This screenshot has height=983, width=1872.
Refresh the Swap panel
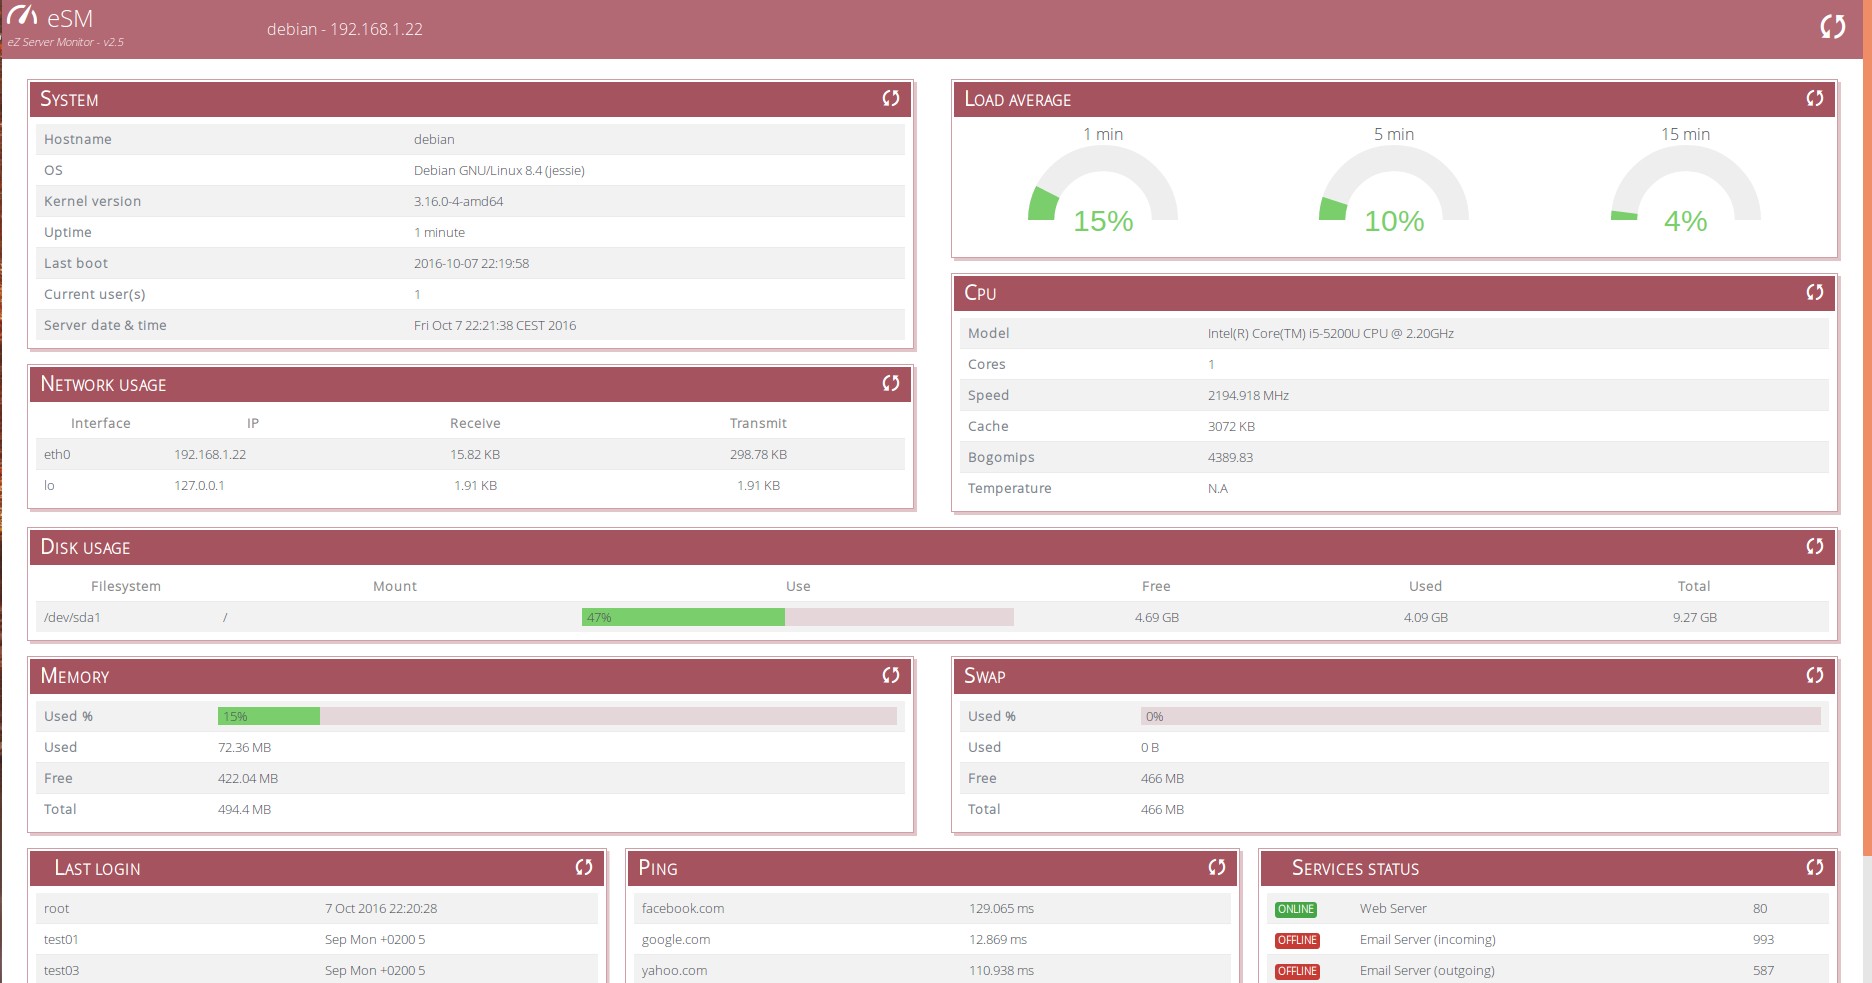[1814, 675]
